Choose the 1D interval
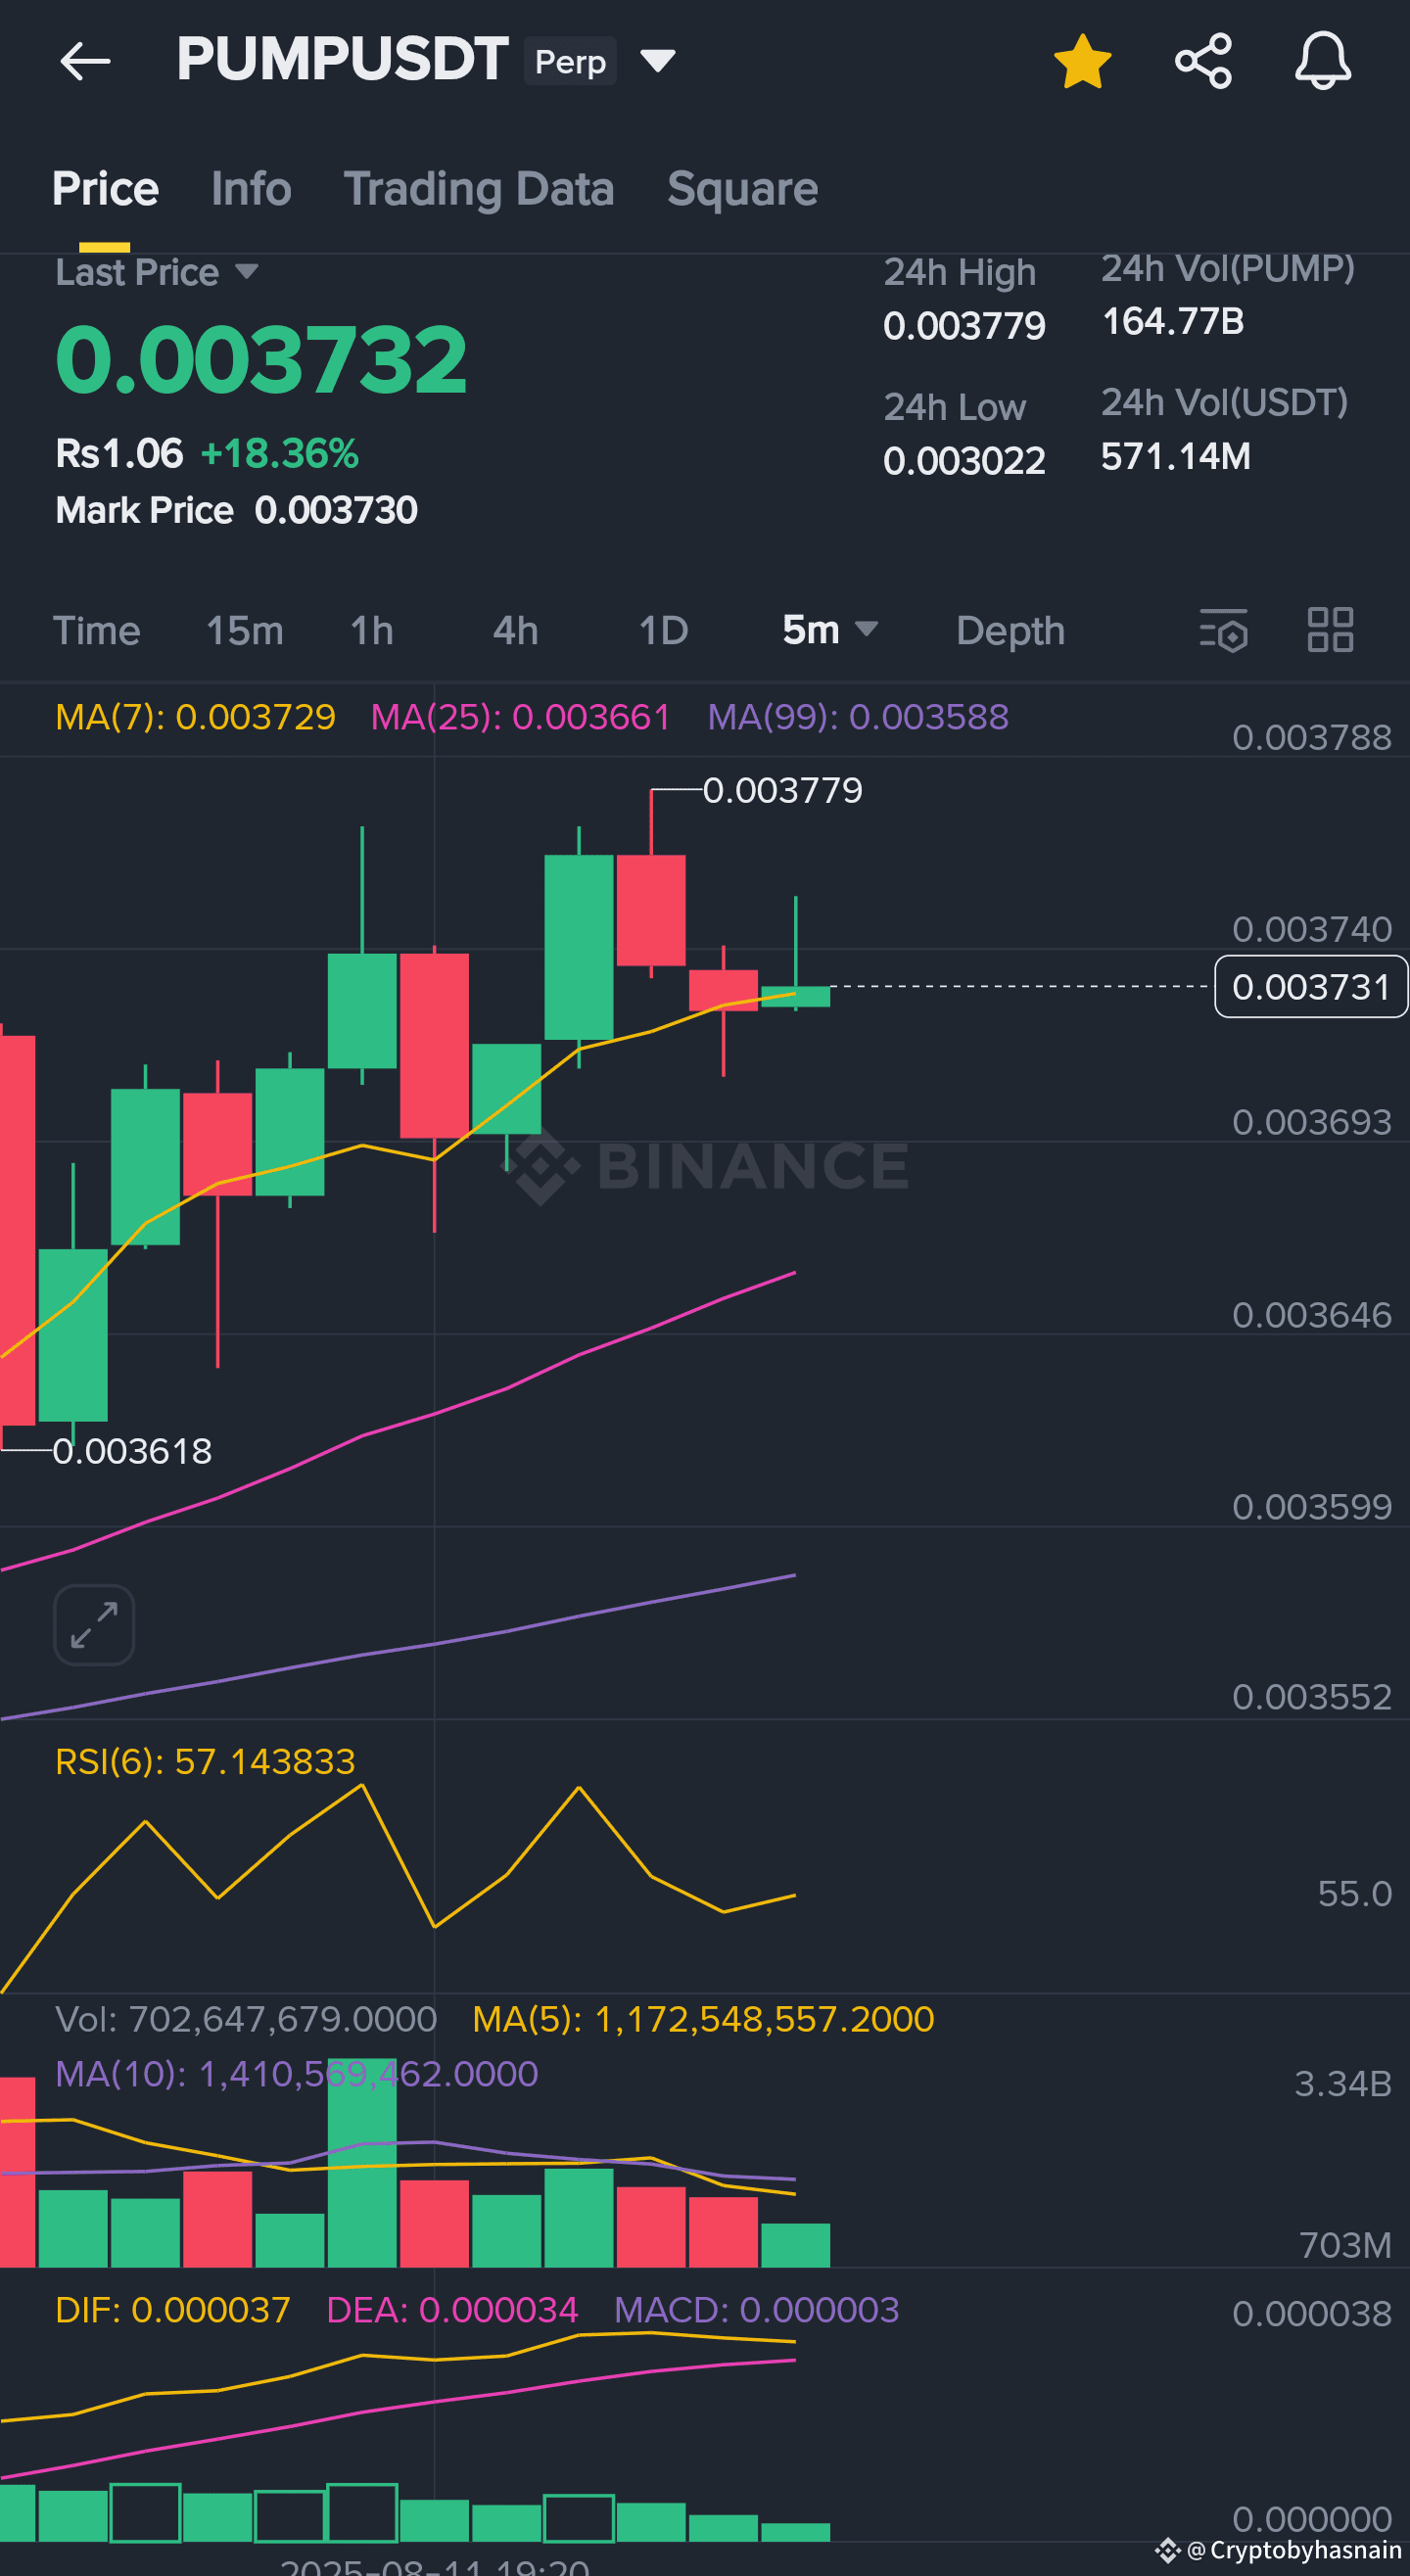 coord(664,631)
